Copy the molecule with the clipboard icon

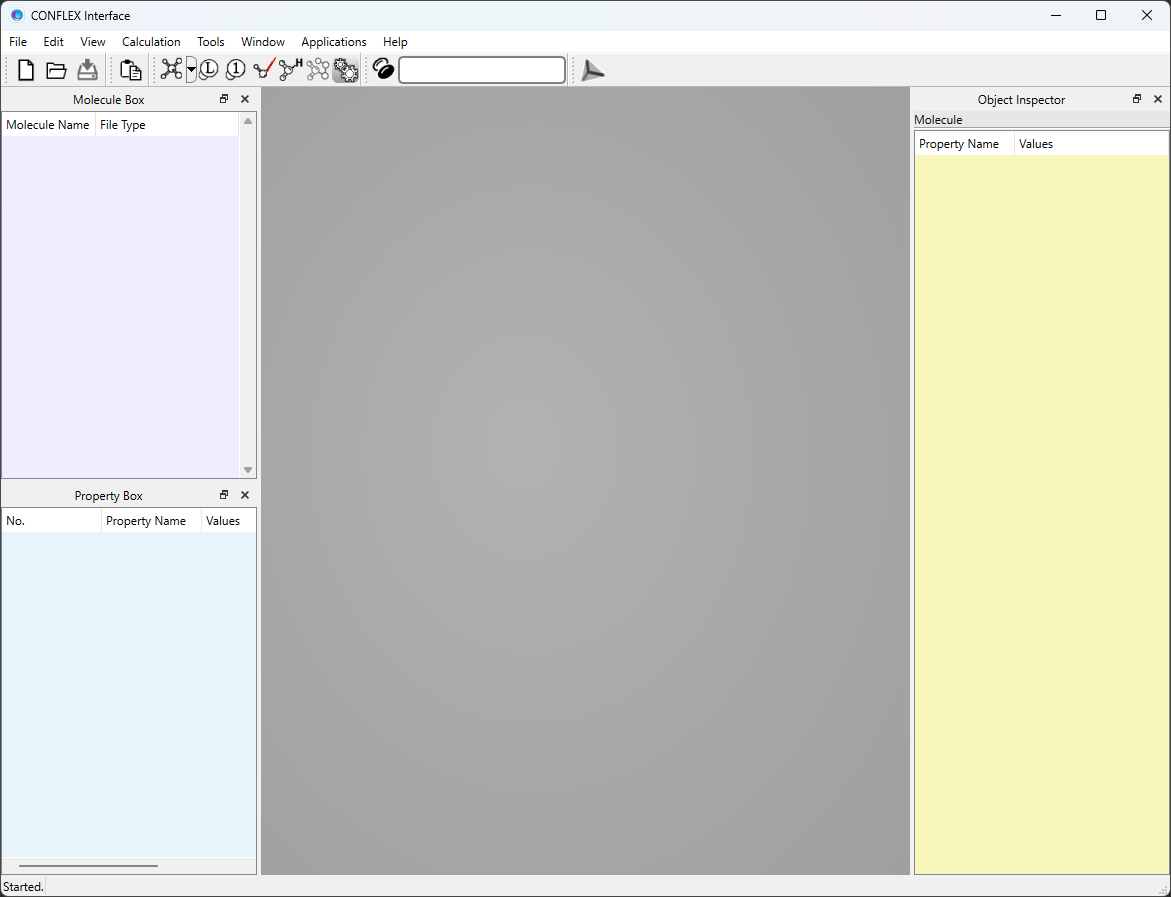(x=130, y=69)
